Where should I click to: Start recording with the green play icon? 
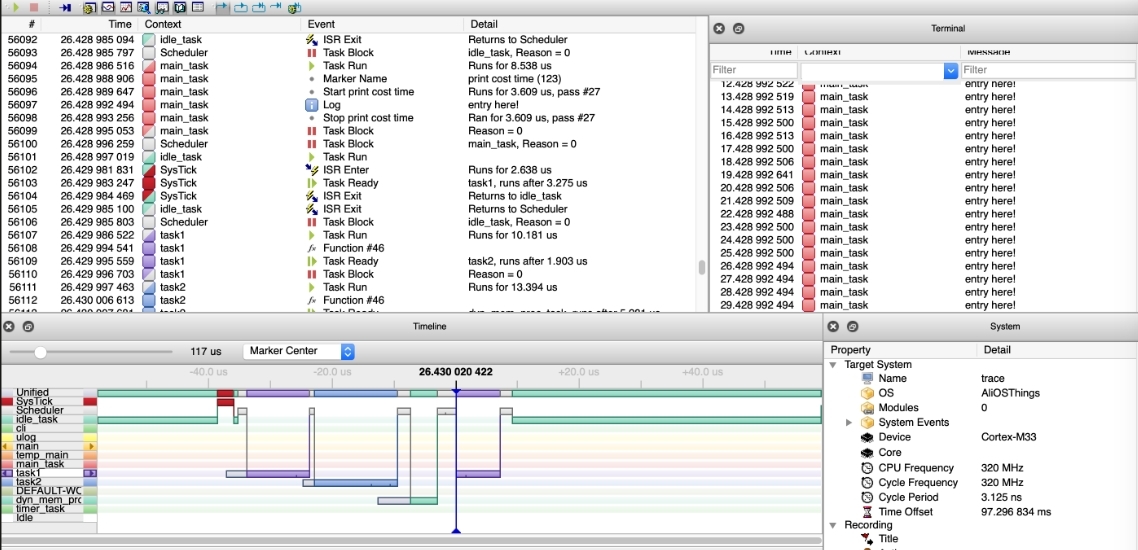(x=16, y=7)
